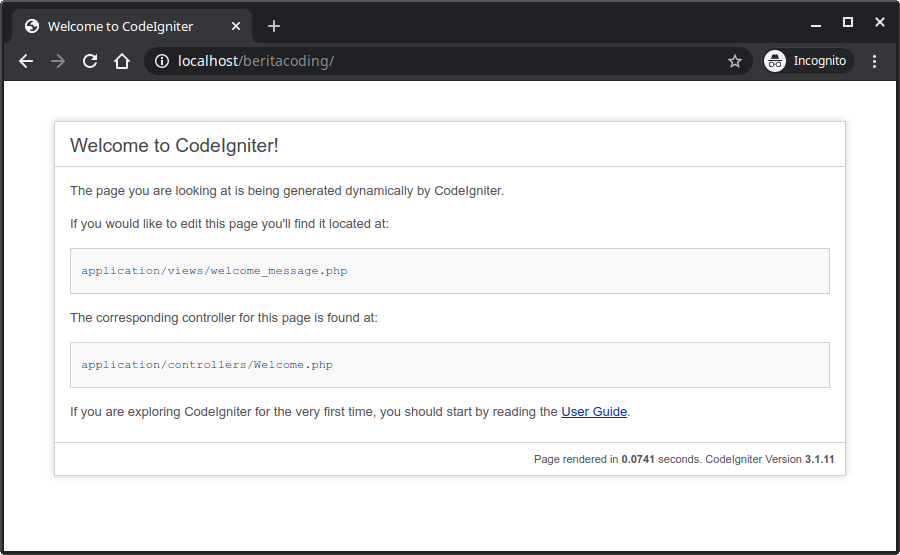Open the Chrome three-dot menu

tap(874, 61)
